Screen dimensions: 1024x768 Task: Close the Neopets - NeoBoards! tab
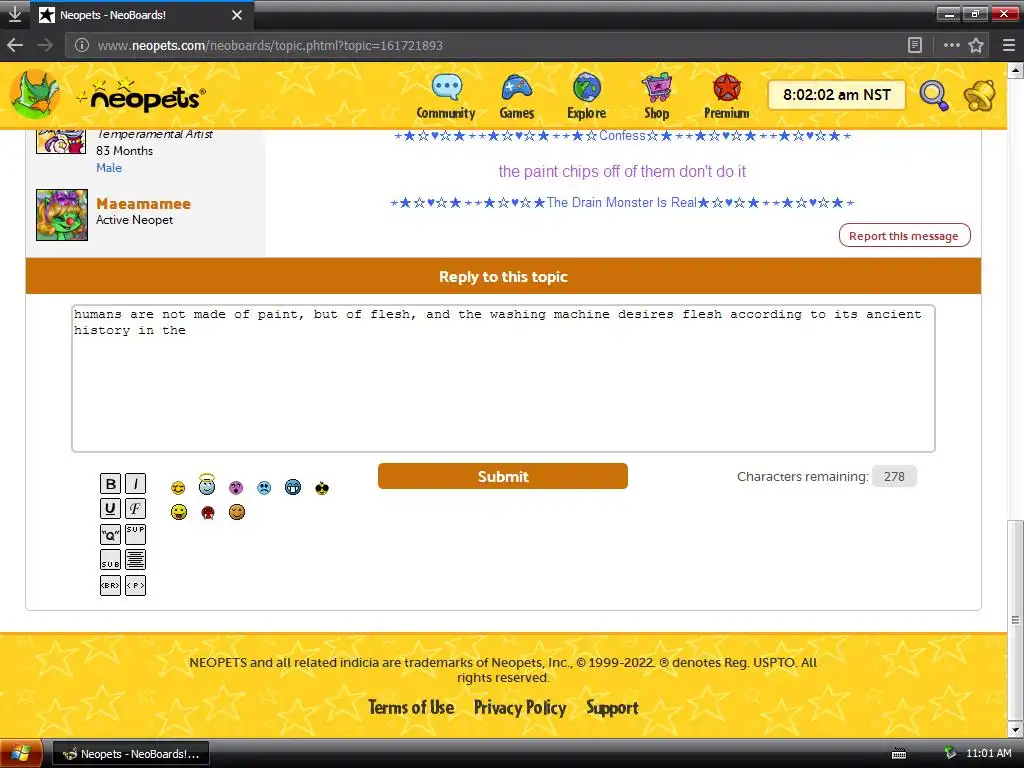pos(237,15)
